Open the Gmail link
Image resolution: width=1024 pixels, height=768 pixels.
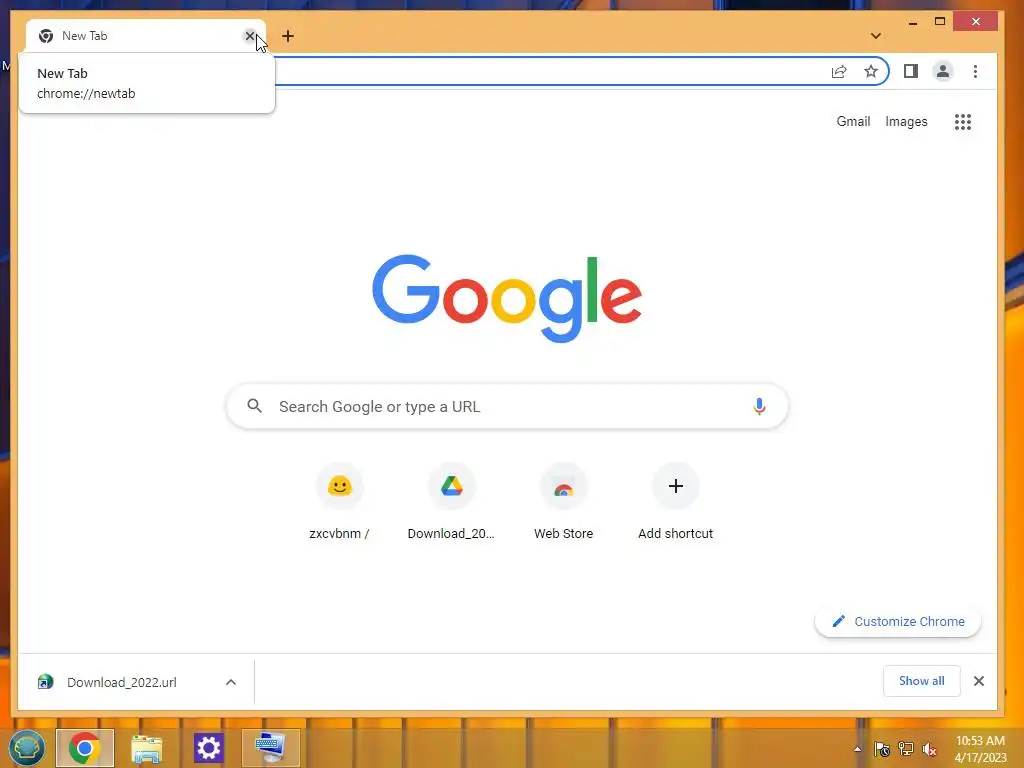(x=853, y=121)
